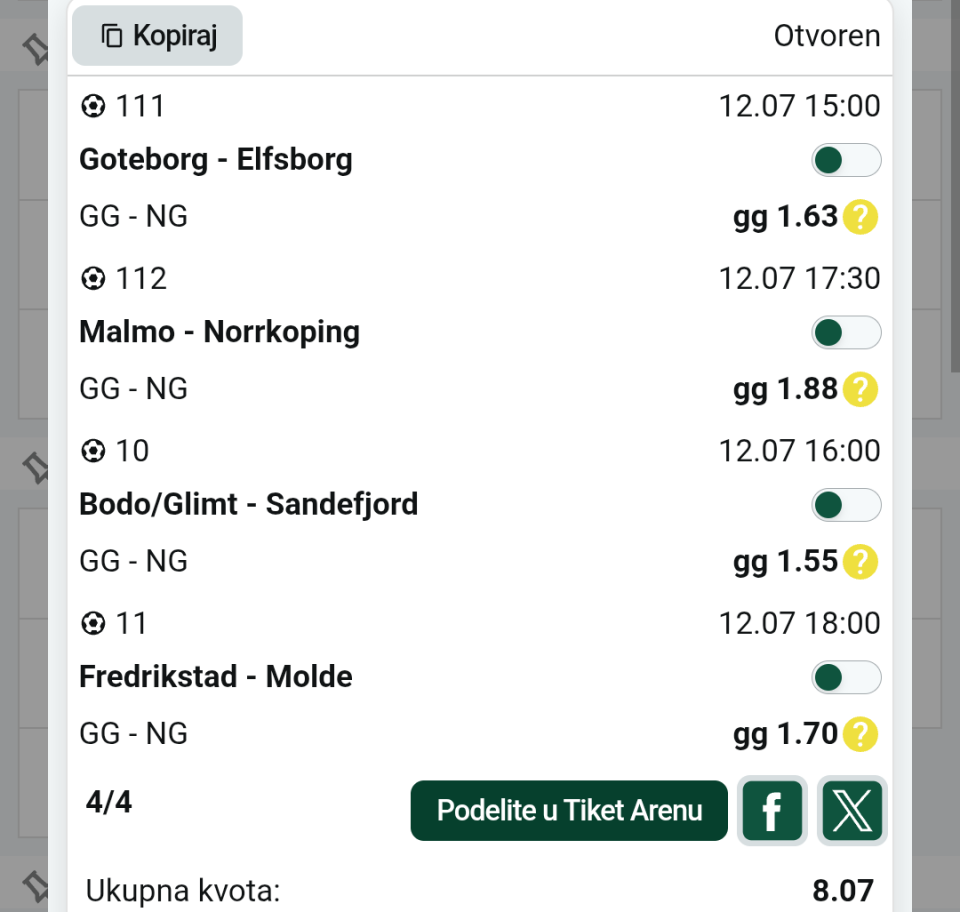This screenshot has width=960, height=912.
Task: Click the middle pin icon on left edge
Action: (36, 468)
